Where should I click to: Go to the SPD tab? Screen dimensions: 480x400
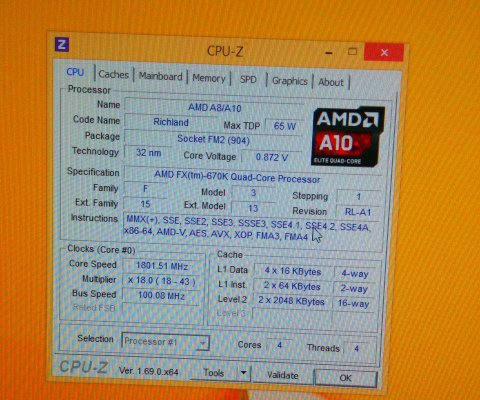(248, 80)
